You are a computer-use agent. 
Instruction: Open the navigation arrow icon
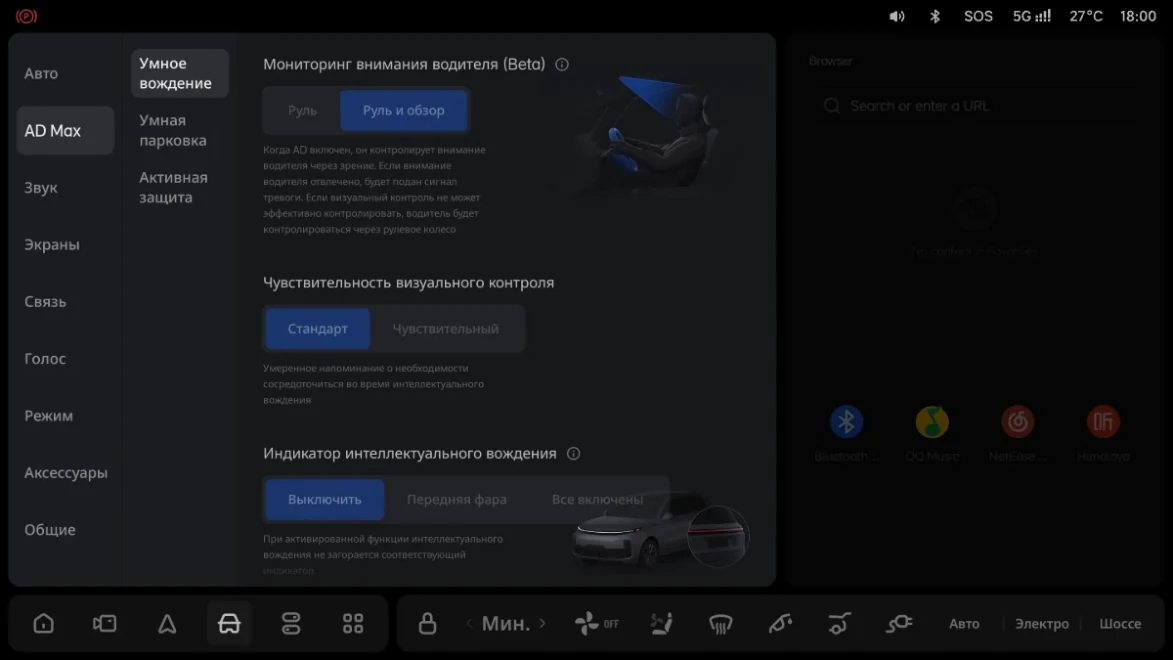(x=167, y=623)
